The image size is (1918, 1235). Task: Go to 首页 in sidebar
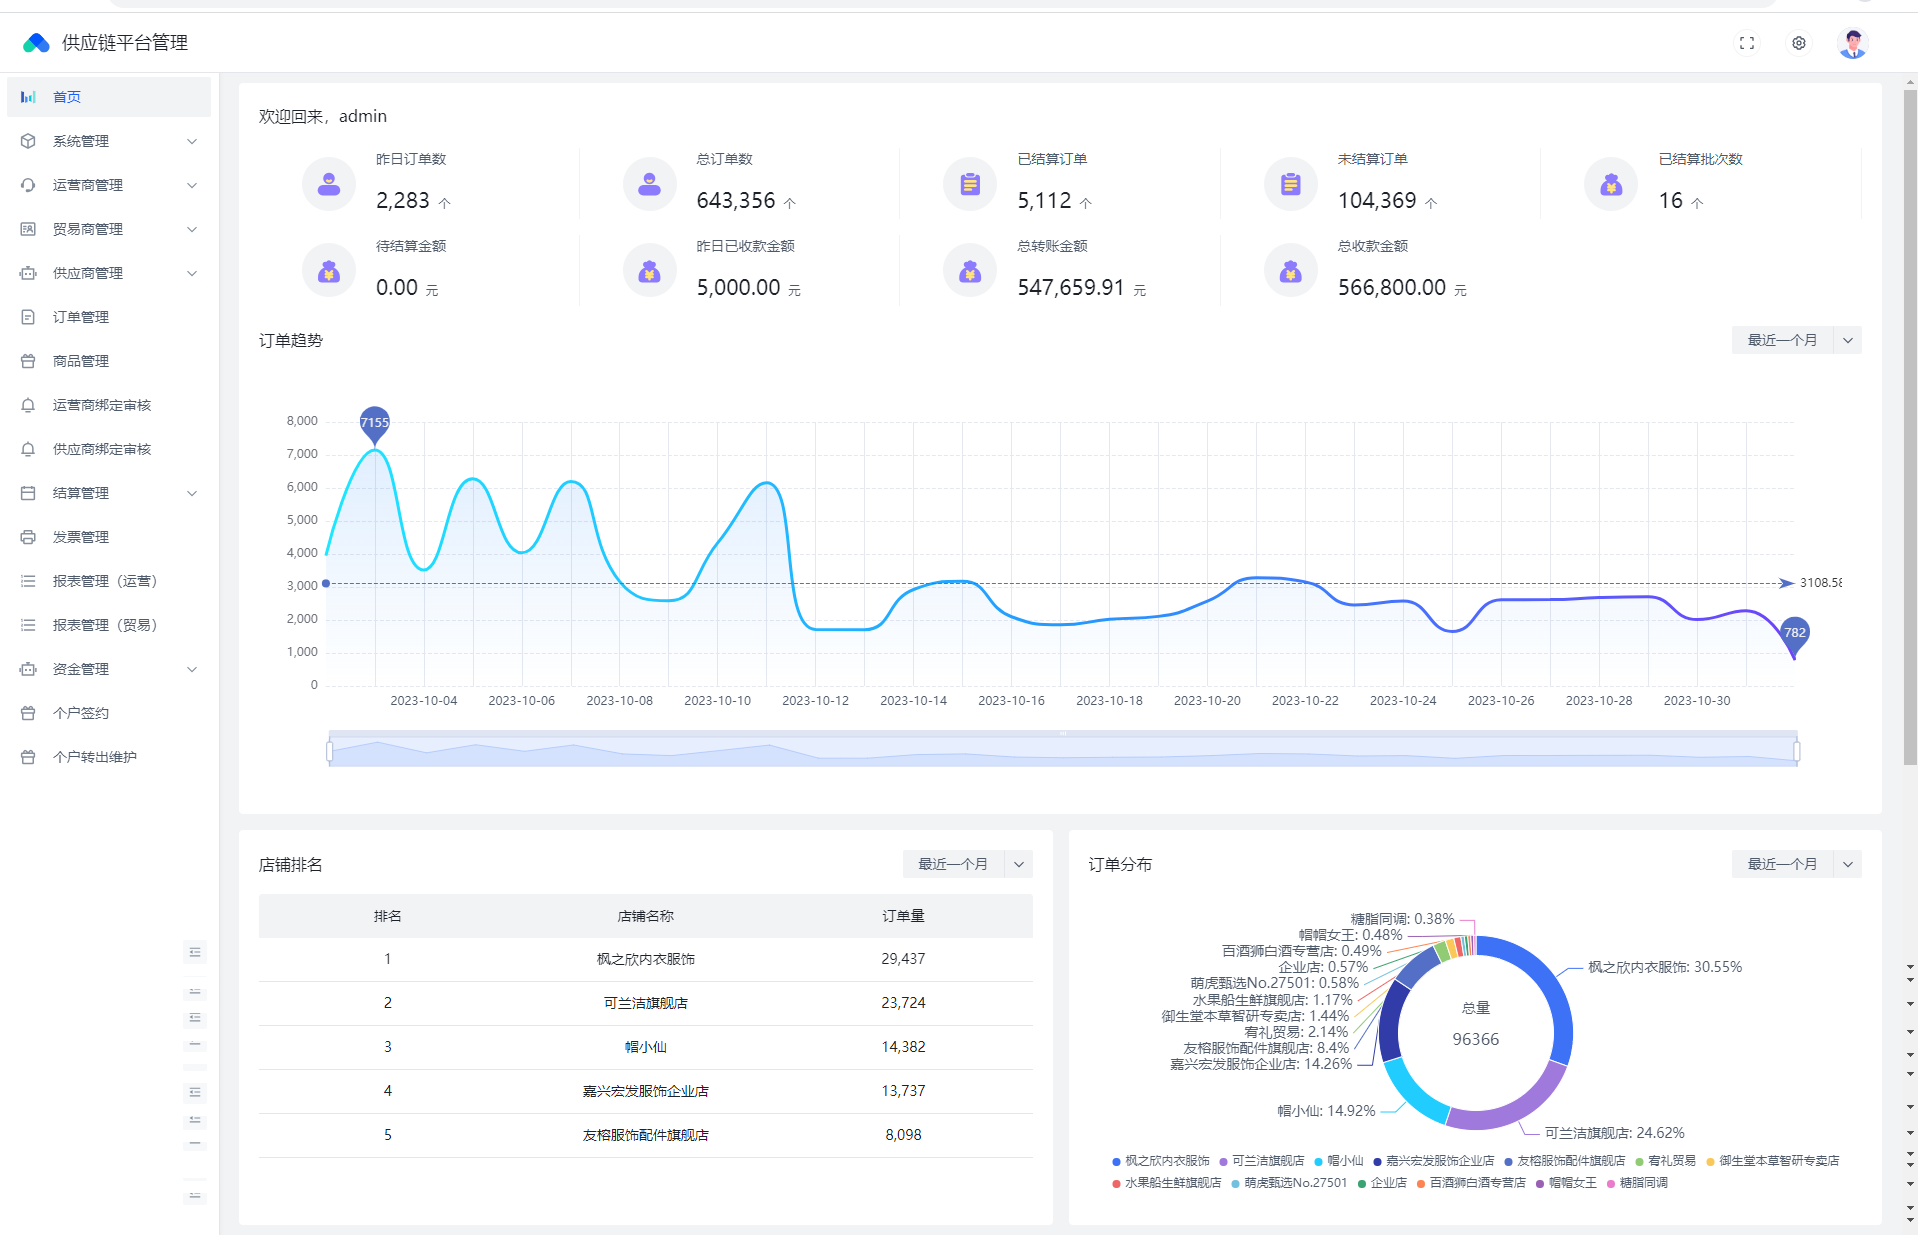coord(109,97)
